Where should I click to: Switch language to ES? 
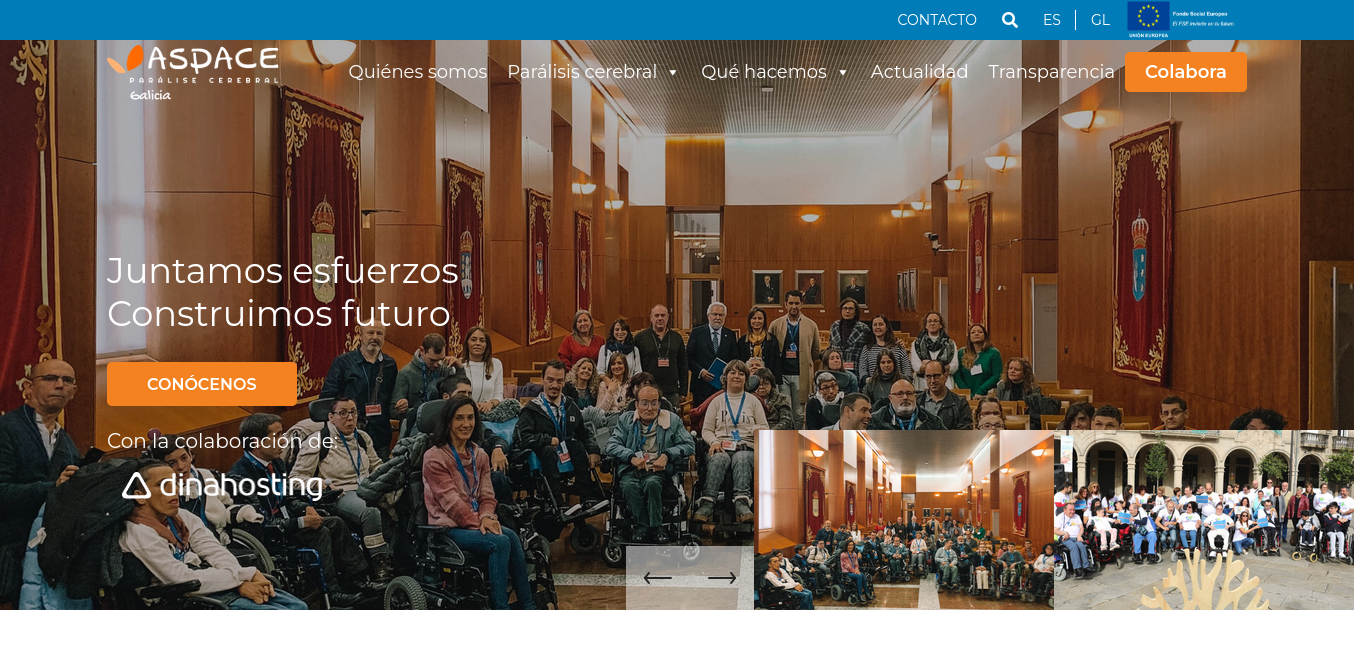pos(1052,20)
